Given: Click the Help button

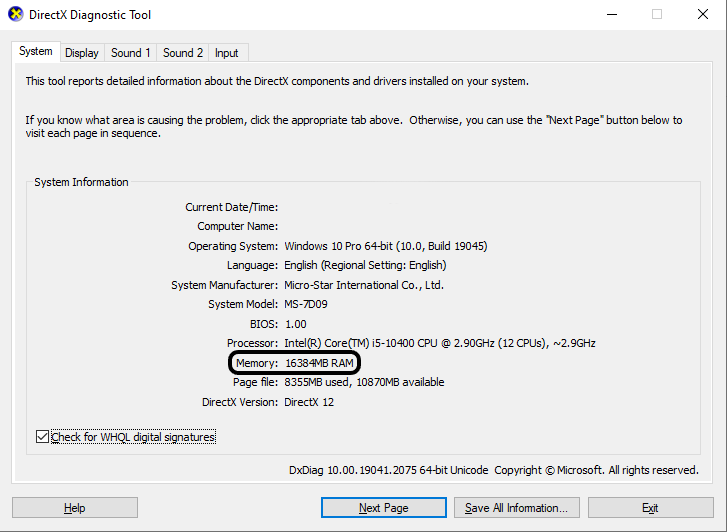Looking at the screenshot, I should click(x=75, y=508).
